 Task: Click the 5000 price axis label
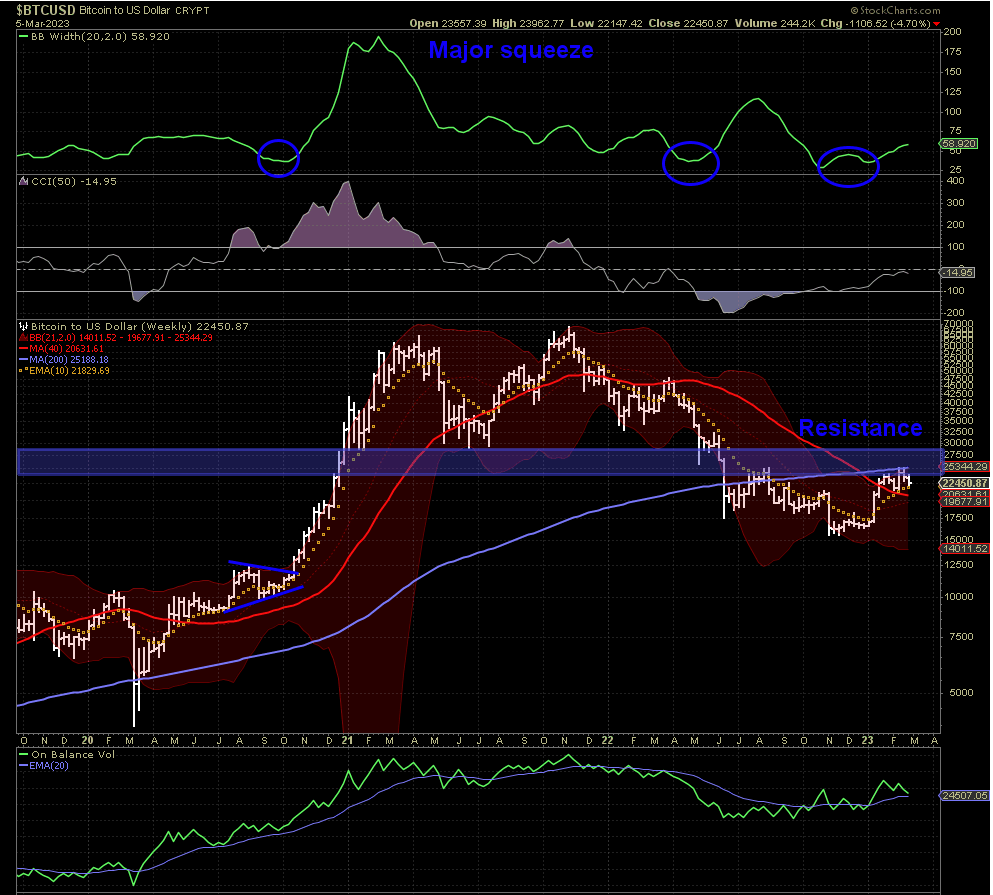coord(961,692)
